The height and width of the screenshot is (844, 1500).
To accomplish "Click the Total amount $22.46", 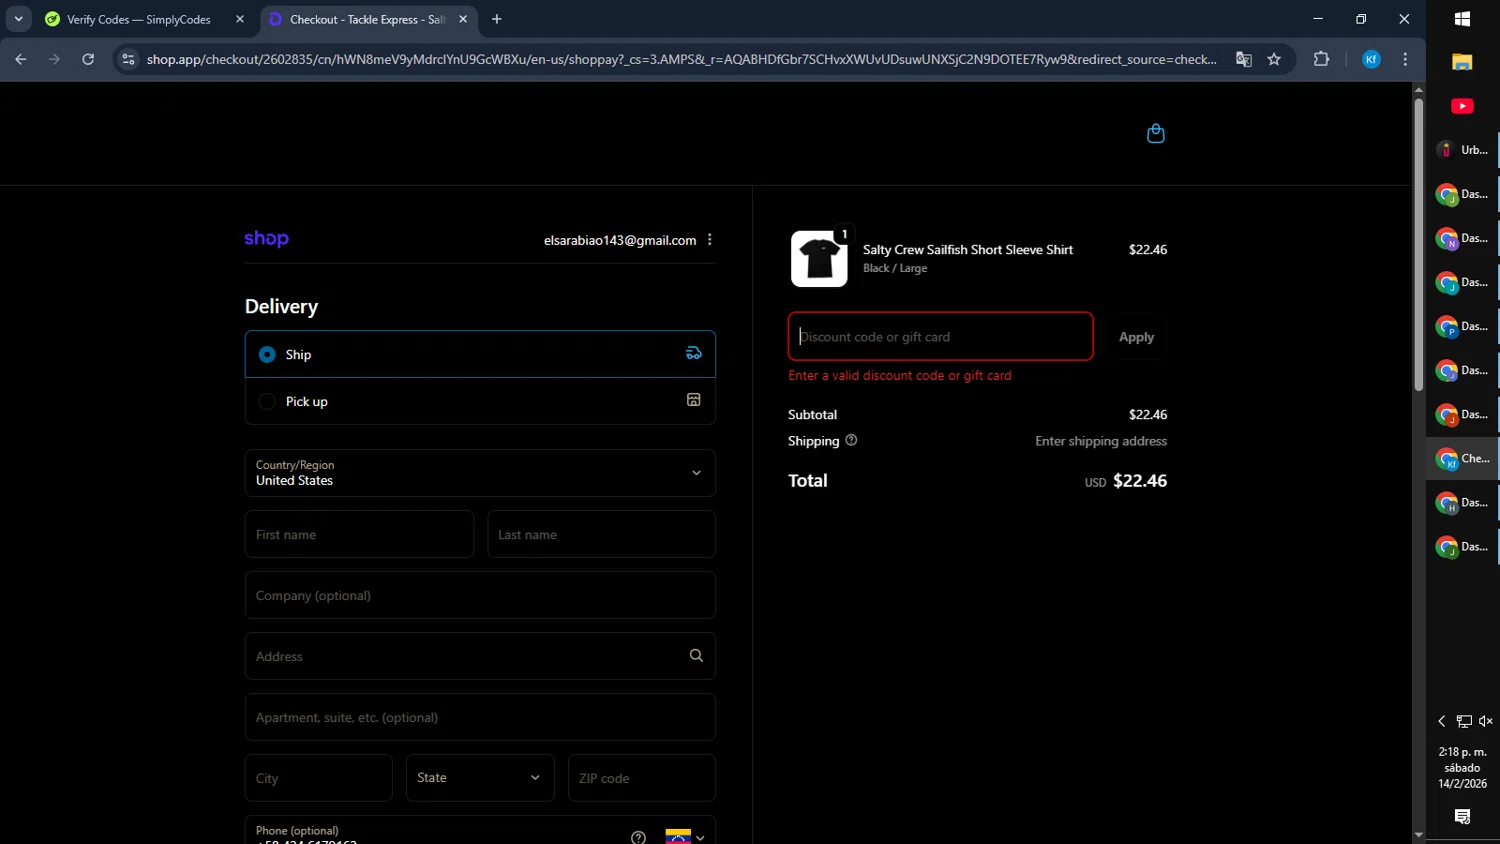I will pos(1140,481).
